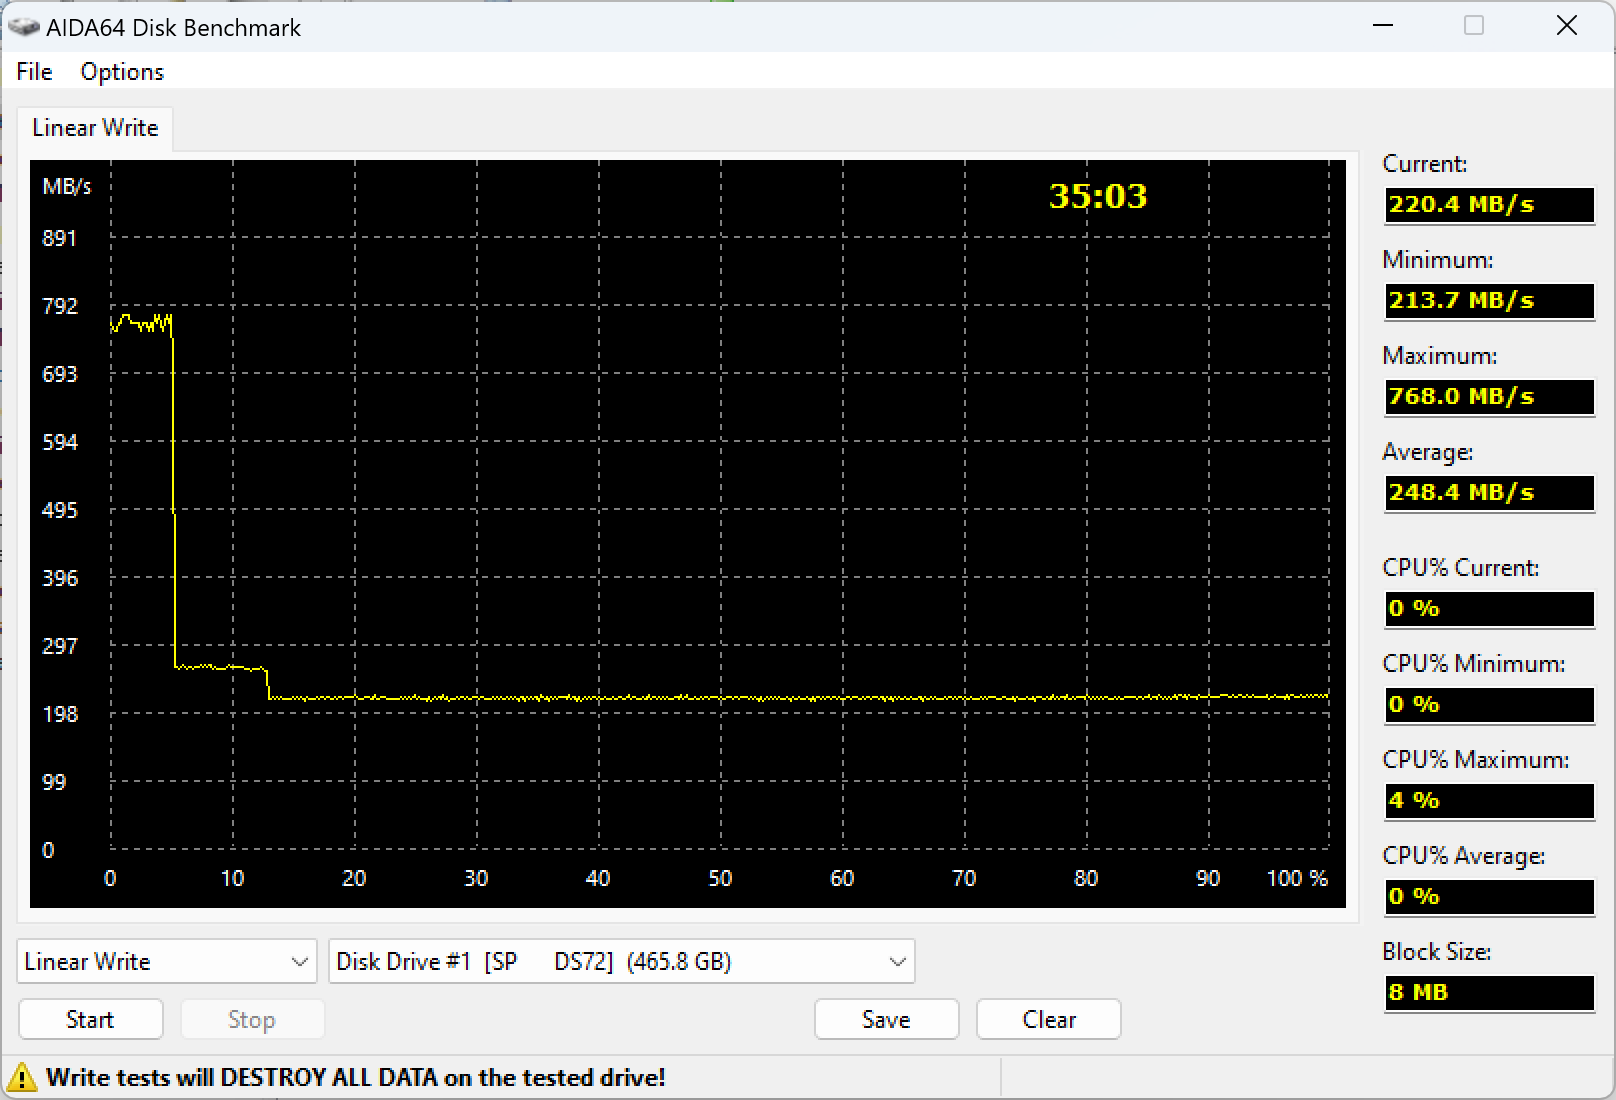Click the Maximum value showing 768.0 MB/s
Screen dimensions: 1616x1100
(x=1488, y=397)
